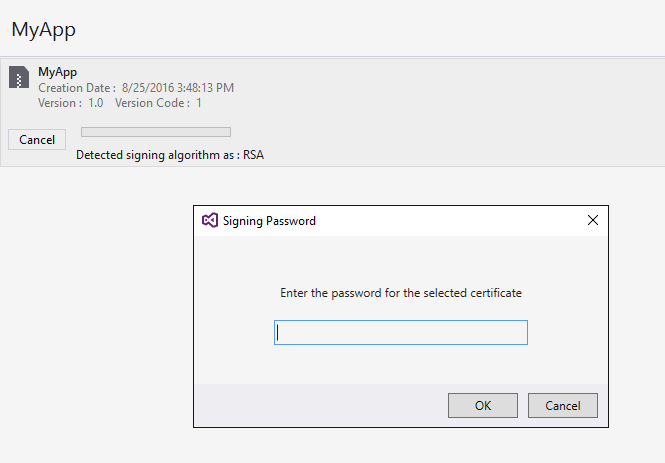Click the Version label in archive details
This screenshot has height=463, width=665.
(x=59, y=103)
